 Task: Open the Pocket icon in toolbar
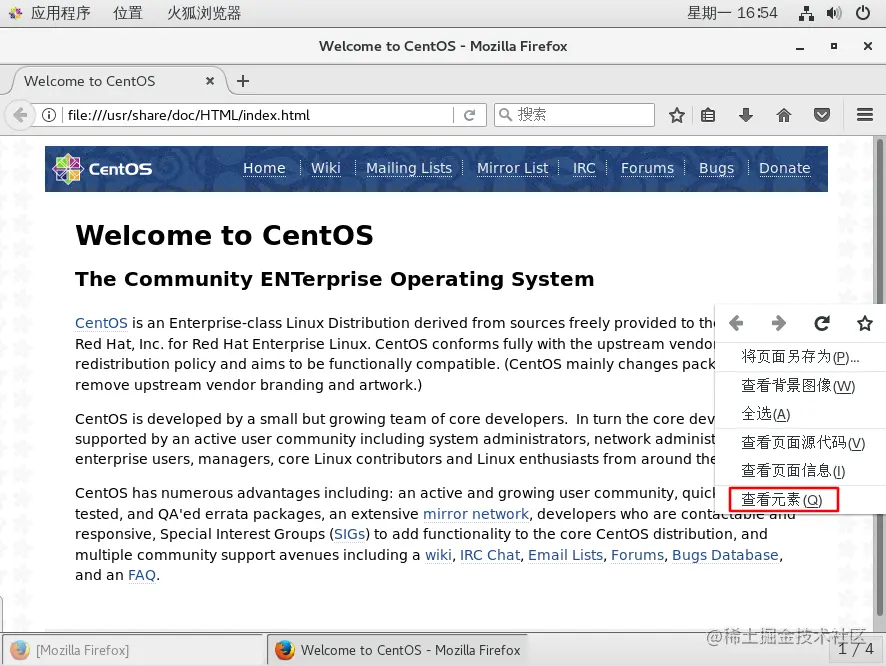coord(822,115)
